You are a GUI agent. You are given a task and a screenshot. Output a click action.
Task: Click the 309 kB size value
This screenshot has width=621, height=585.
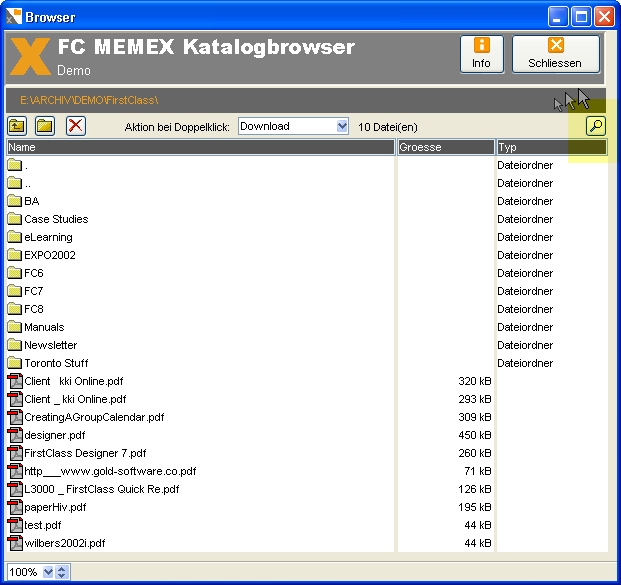pyautogui.click(x=474, y=417)
